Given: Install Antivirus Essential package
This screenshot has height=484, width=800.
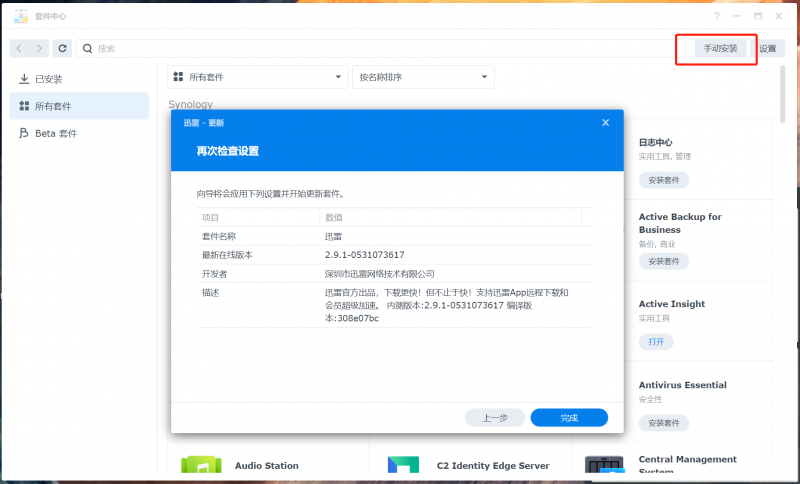Looking at the screenshot, I should [664, 423].
